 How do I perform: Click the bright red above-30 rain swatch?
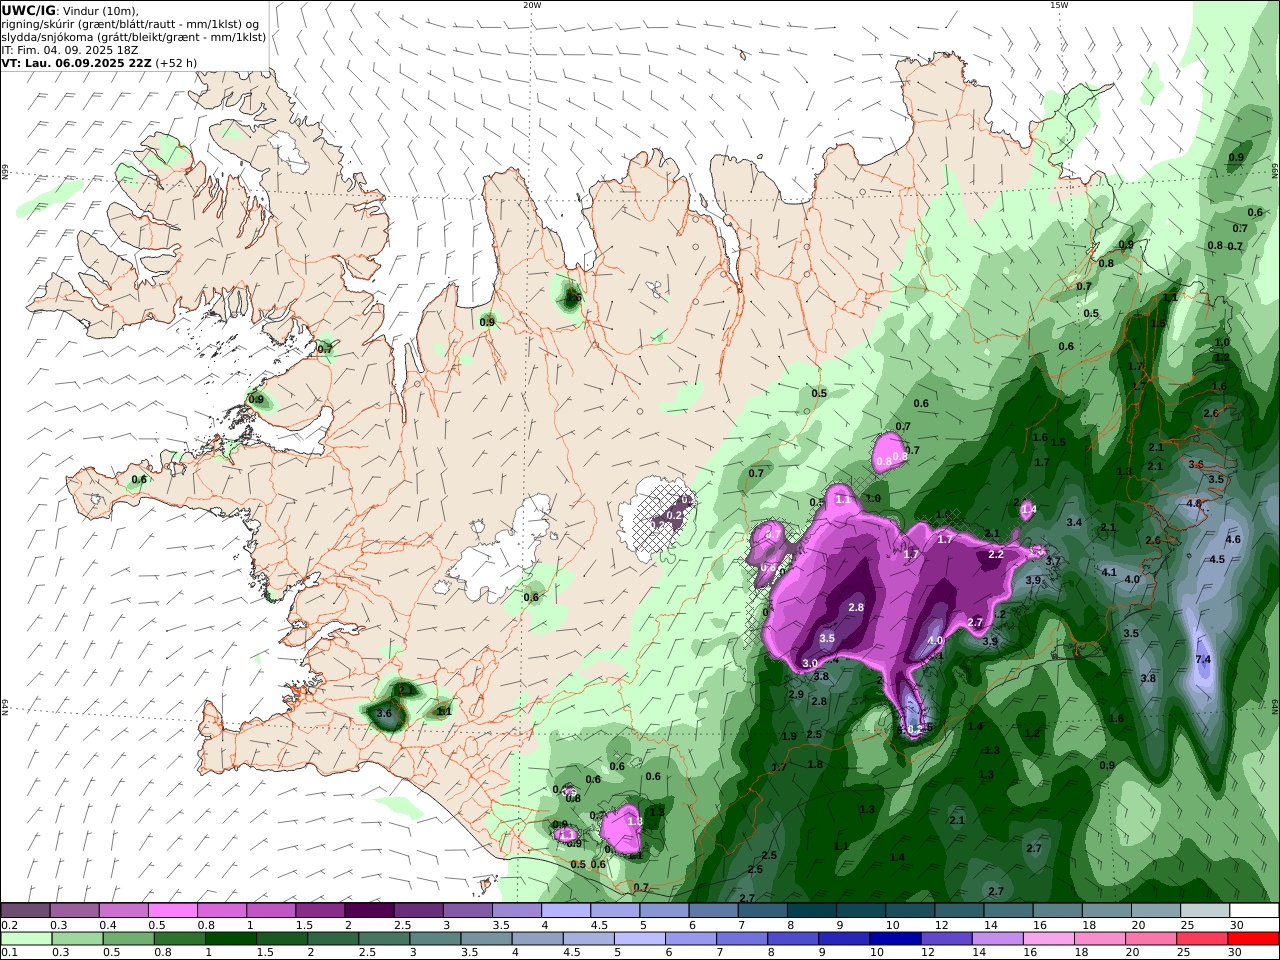click(1254, 939)
